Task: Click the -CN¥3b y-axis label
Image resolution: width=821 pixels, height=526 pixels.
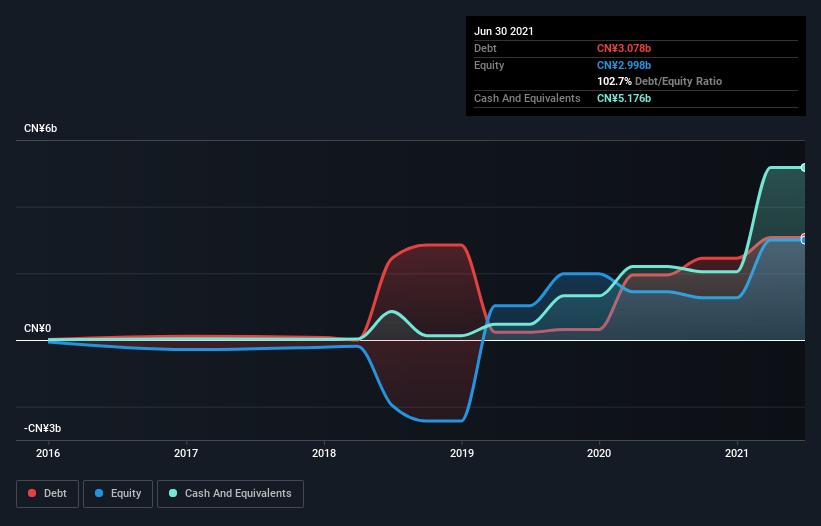Action: pyautogui.click(x=42, y=428)
